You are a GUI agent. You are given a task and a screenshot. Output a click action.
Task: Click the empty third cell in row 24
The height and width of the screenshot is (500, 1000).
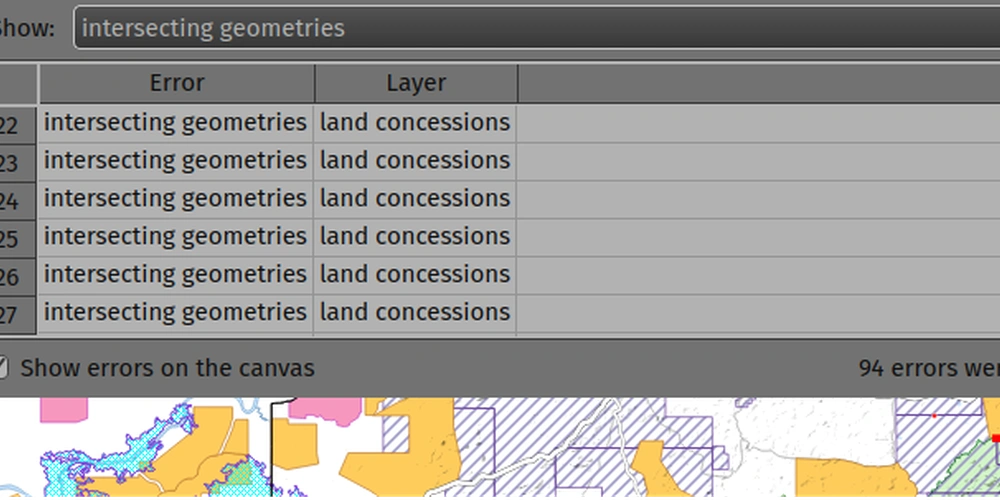pos(758,199)
